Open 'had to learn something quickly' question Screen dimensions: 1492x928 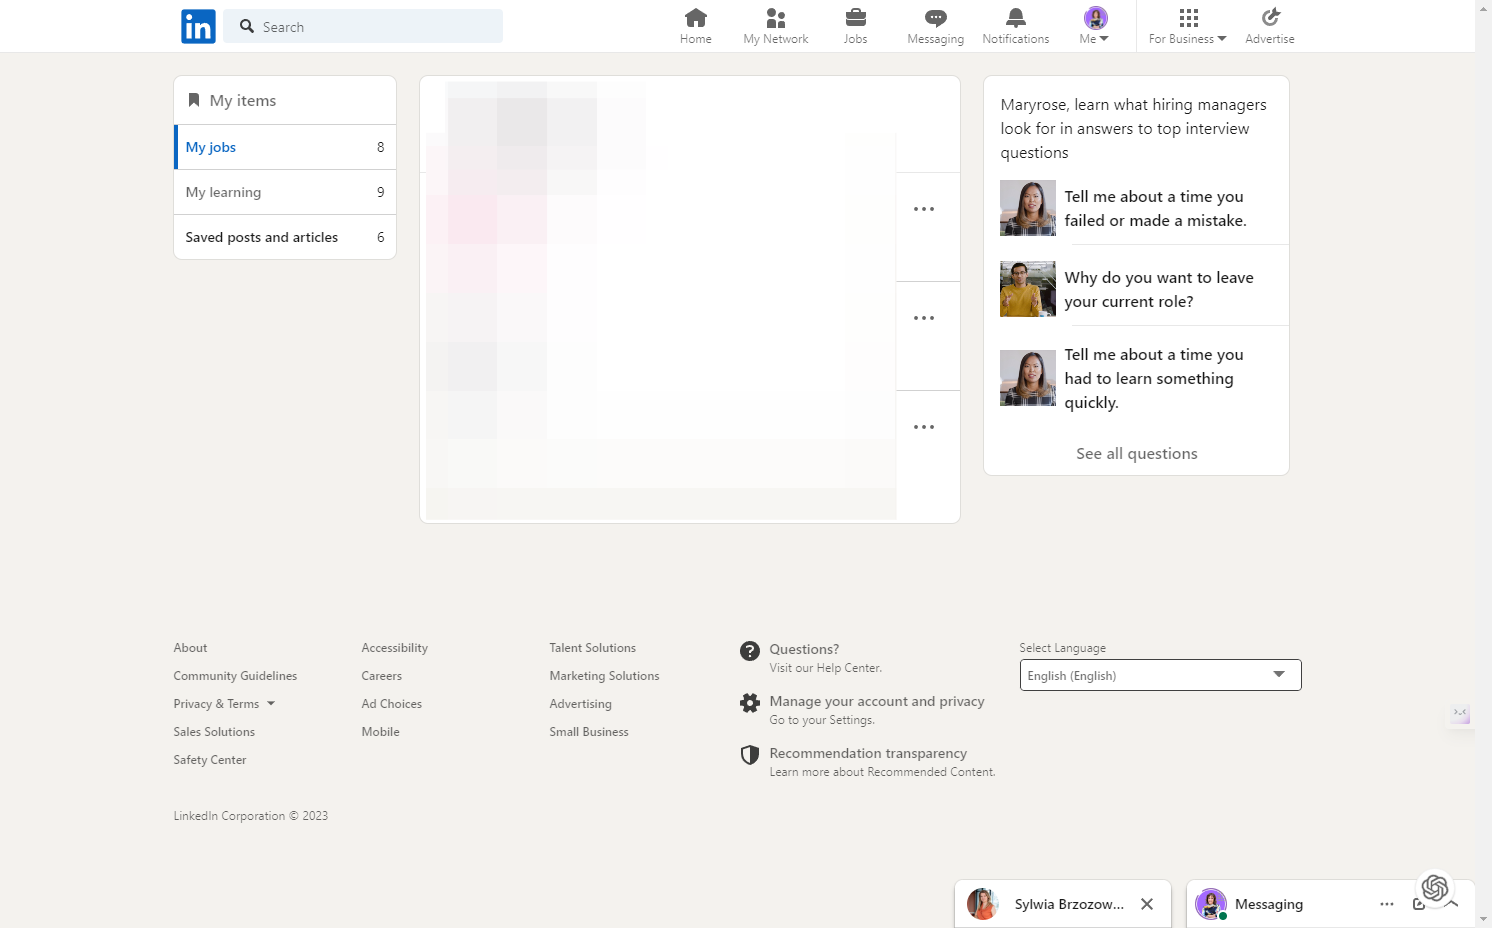pos(1154,379)
